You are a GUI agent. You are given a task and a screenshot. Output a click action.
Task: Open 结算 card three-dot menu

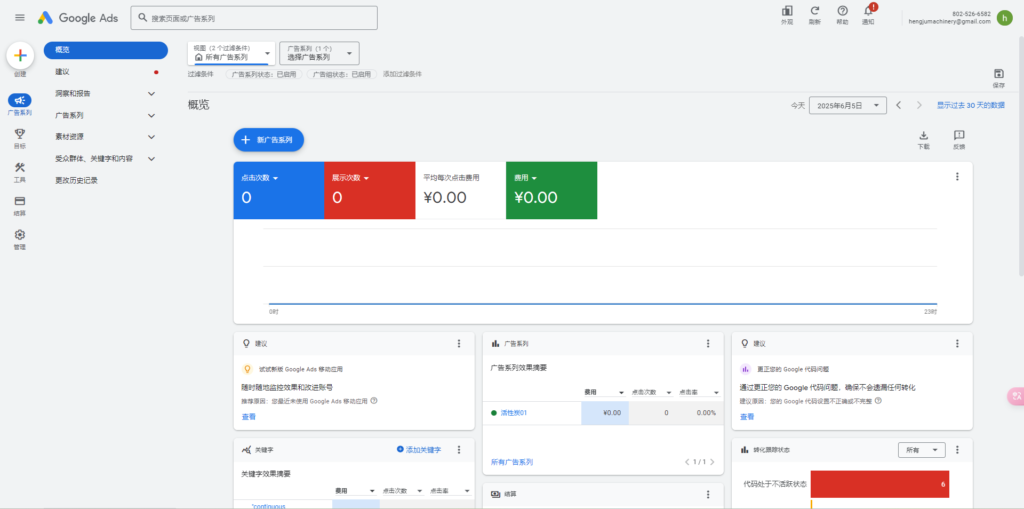click(x=708, y=495)
